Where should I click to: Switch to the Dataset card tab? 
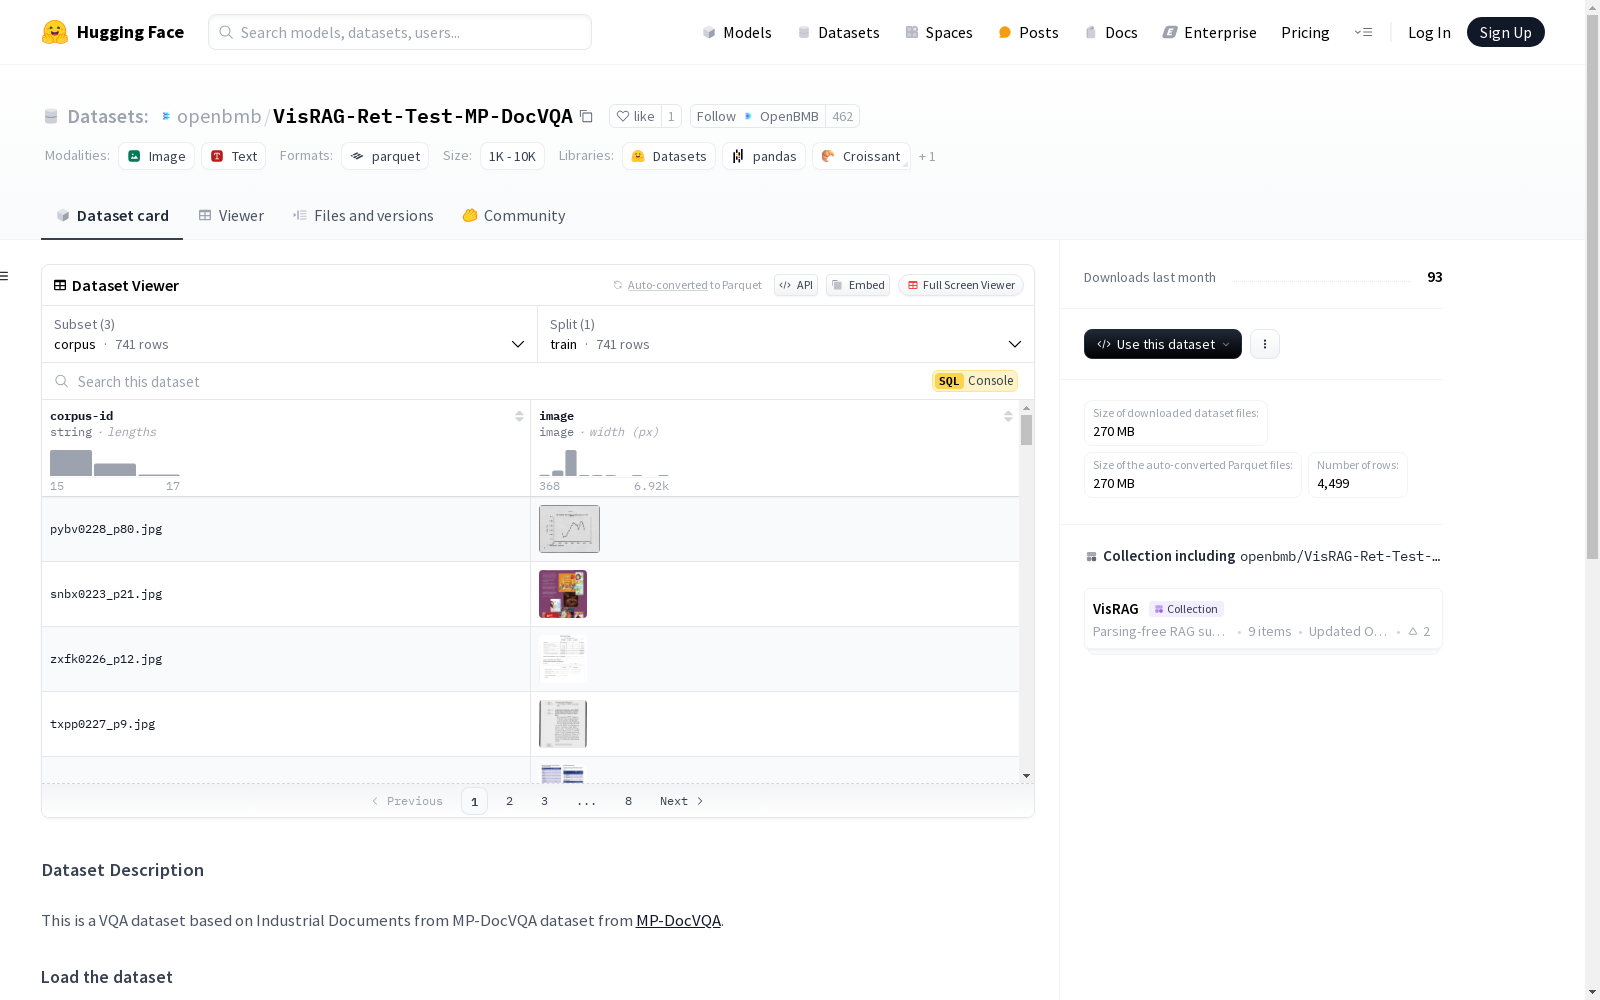tap(112, 216)
